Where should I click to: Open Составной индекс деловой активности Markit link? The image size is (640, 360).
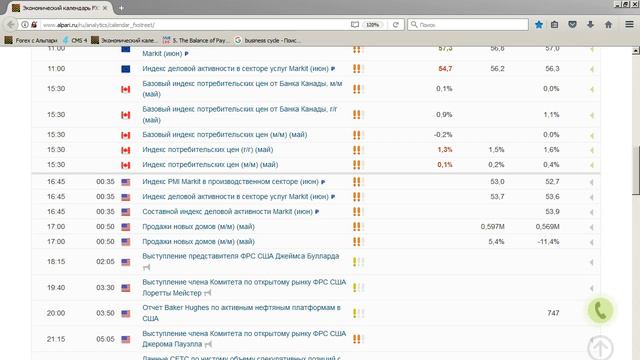(x=227, y=212)
